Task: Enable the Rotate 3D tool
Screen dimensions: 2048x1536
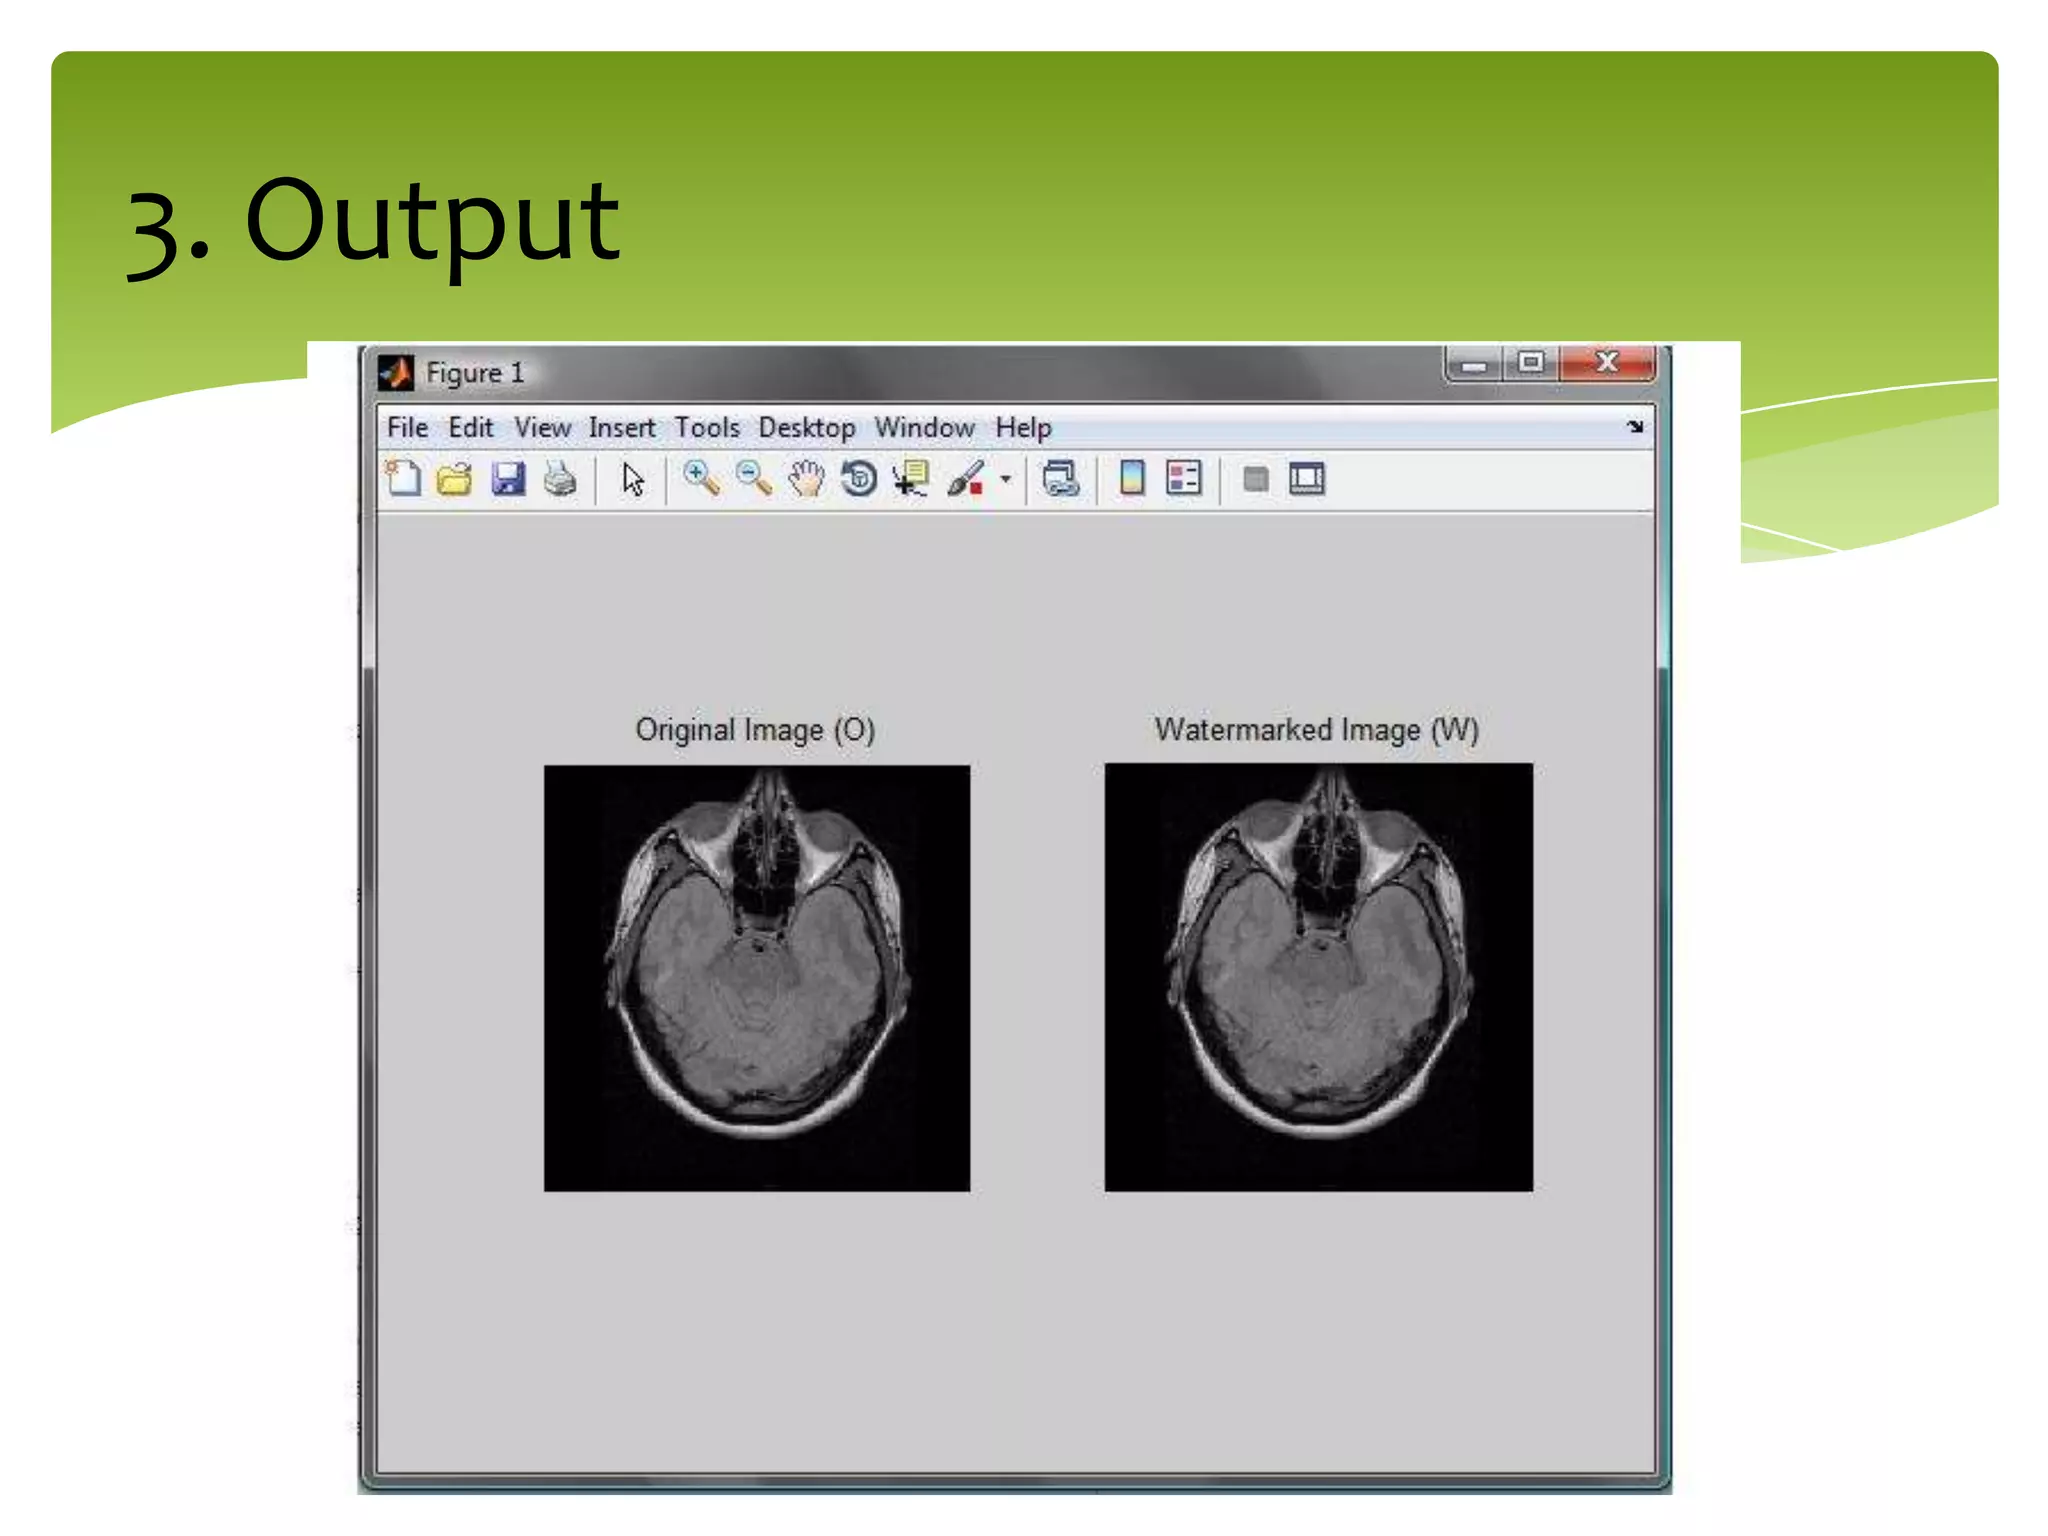Action: (858, 479)
